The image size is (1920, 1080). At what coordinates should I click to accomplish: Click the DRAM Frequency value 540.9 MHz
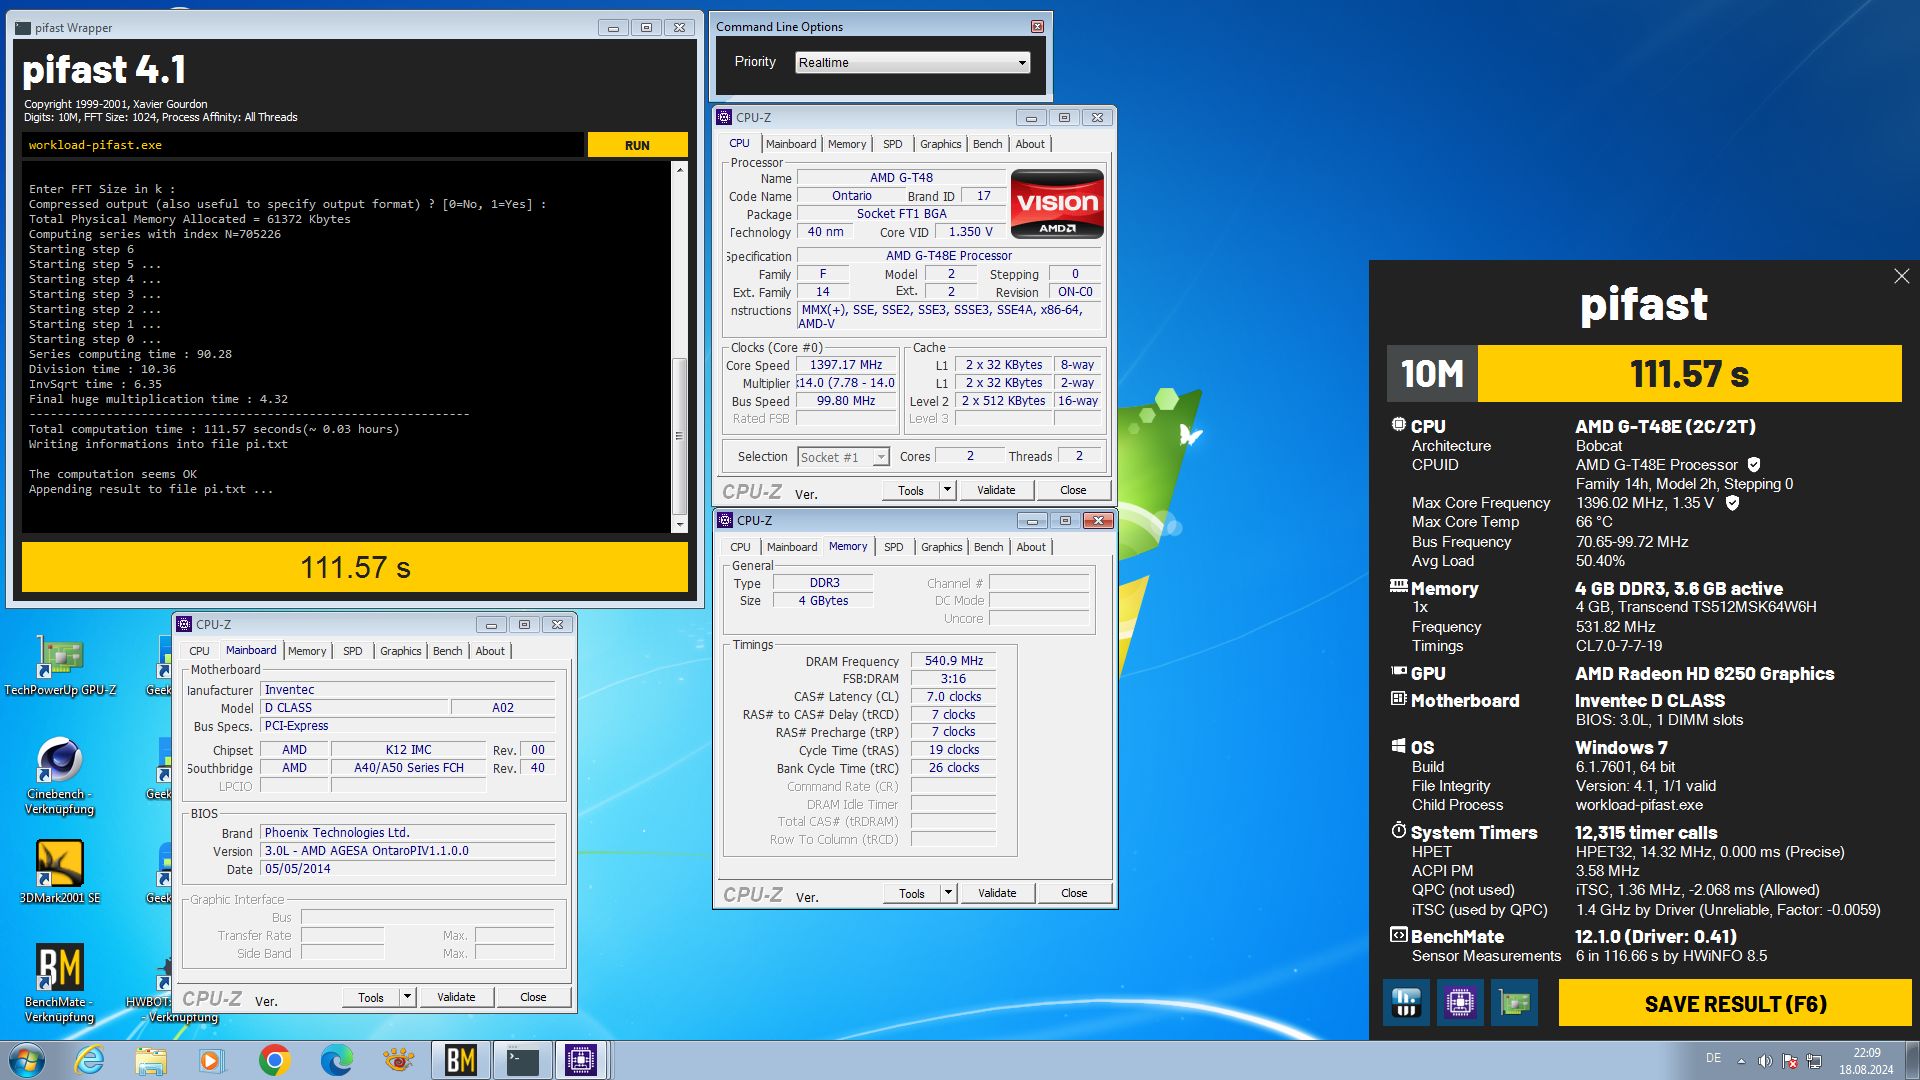pos(954,661)
